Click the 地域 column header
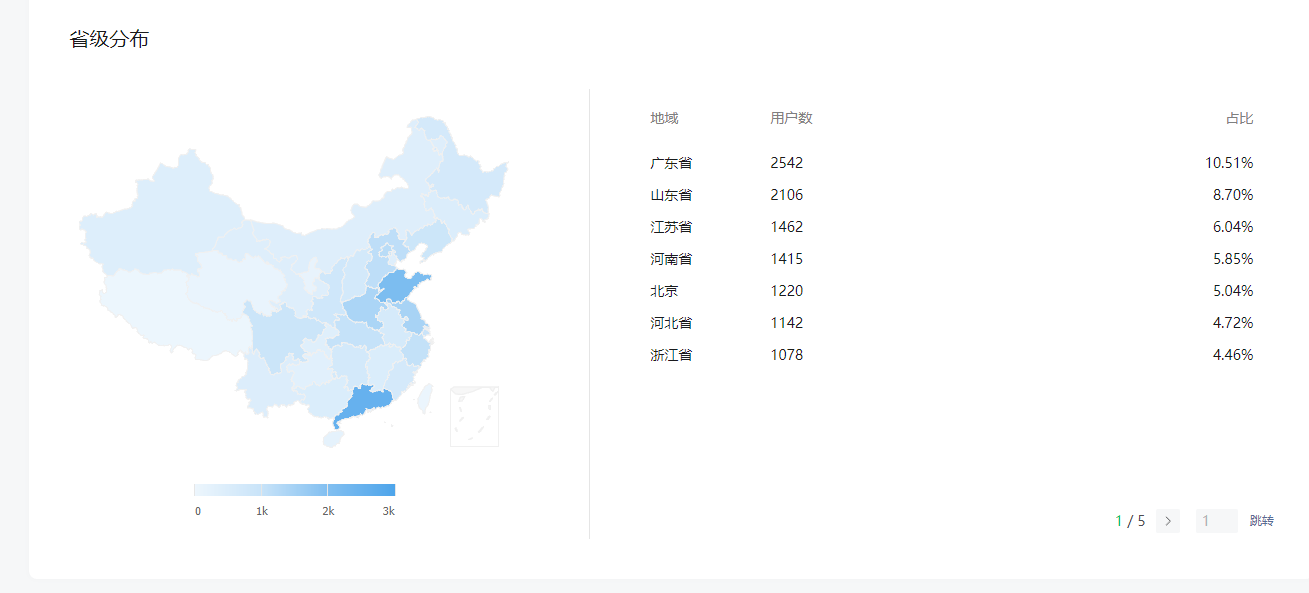 [x=664, y=118]
